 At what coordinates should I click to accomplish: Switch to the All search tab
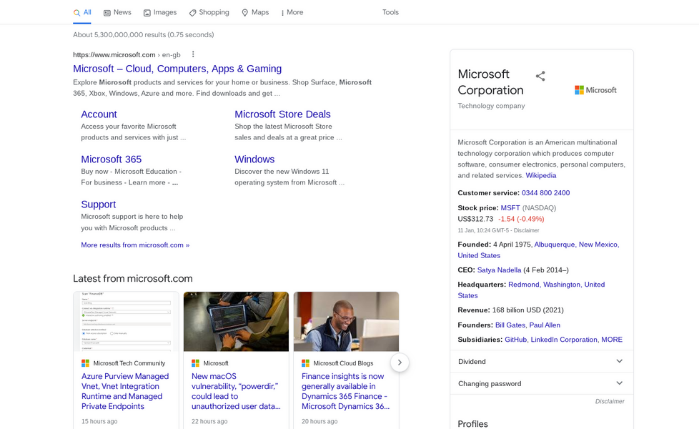82,12
